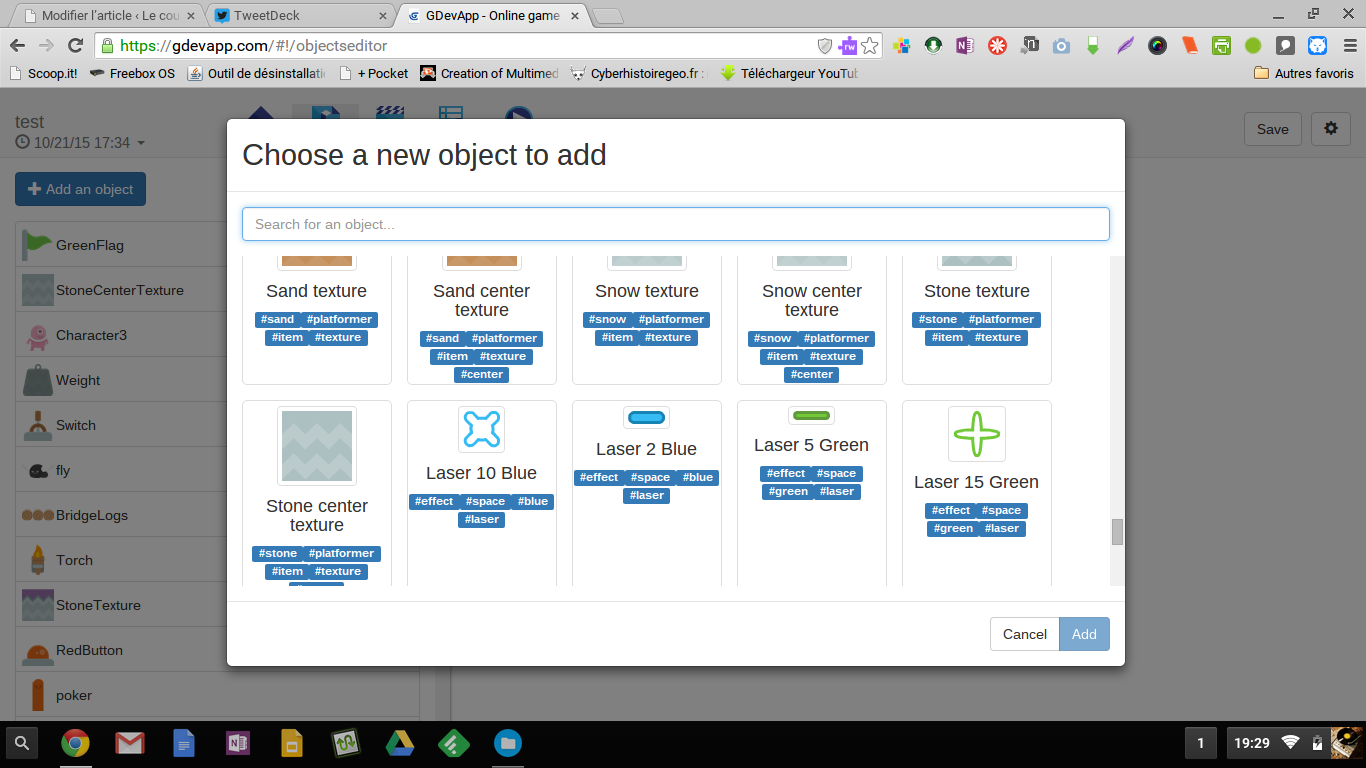Click the shelf clock showing 19:29
This screenshot has width=1366, height=768.
1252,743
